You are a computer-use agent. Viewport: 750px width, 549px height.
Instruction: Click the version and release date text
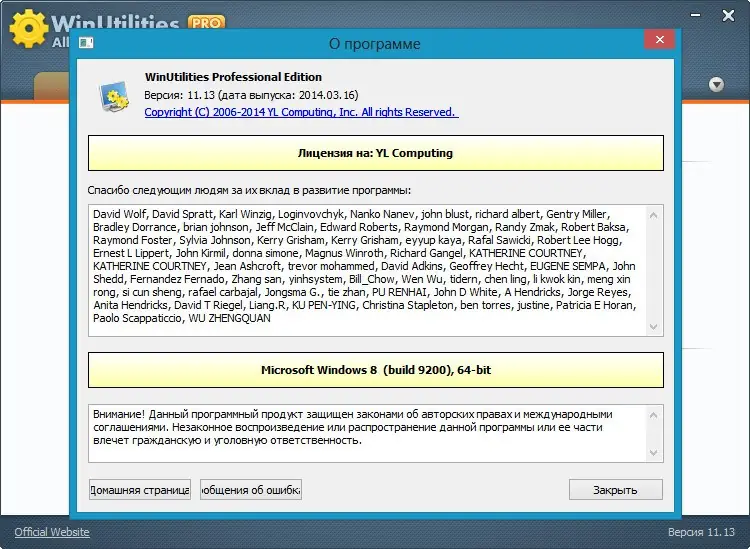click(251, 95)
